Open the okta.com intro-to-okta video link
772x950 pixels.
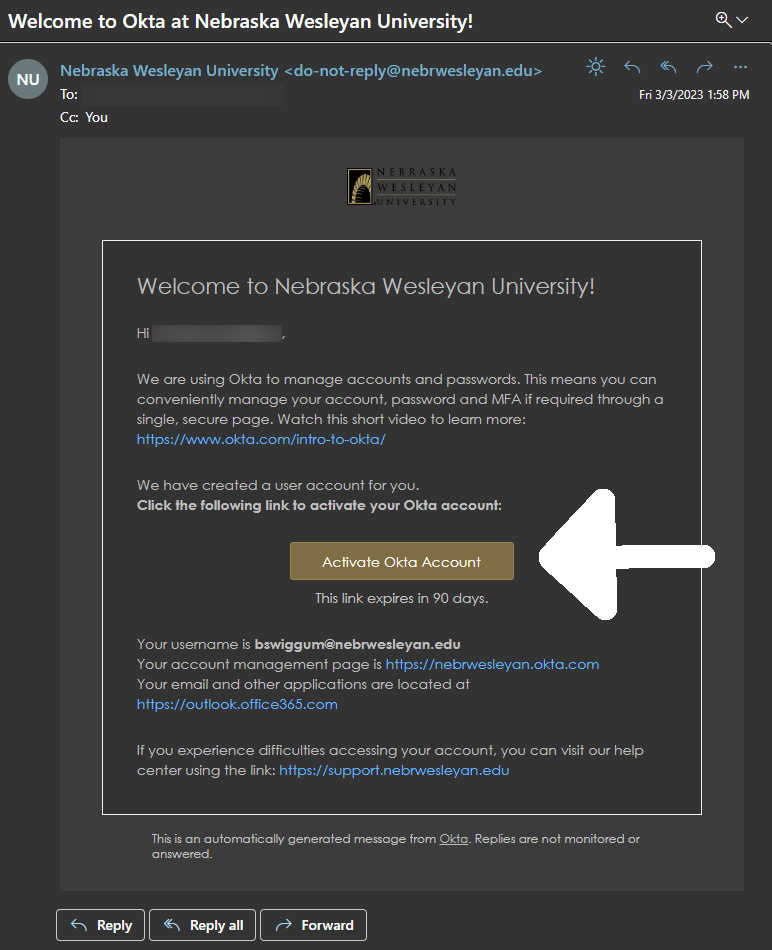tap(261, 439)
